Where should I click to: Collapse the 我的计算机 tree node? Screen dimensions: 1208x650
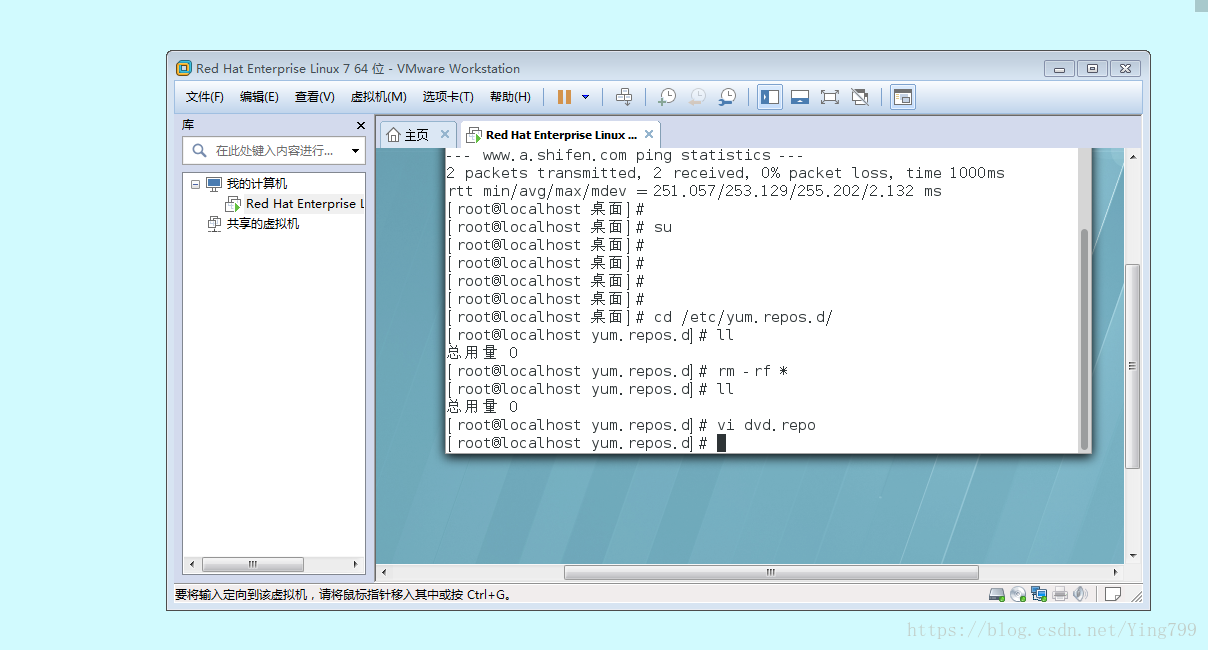pyautogui.click(x=196, y=184)
